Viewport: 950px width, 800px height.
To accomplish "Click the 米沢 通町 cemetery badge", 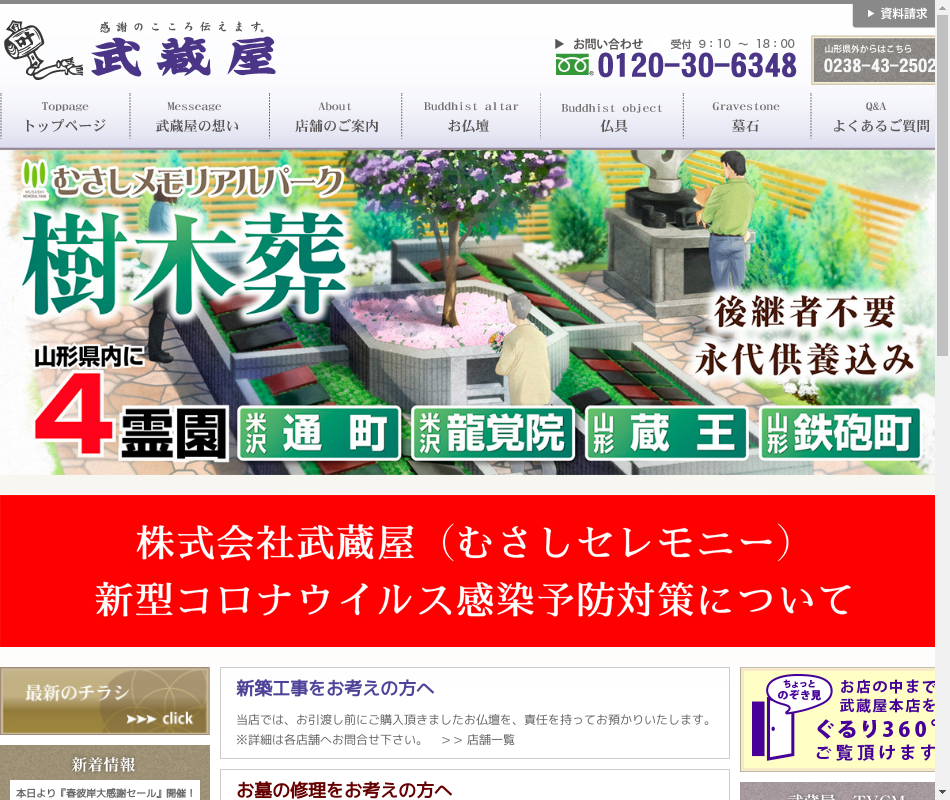I will coord(319,433).
